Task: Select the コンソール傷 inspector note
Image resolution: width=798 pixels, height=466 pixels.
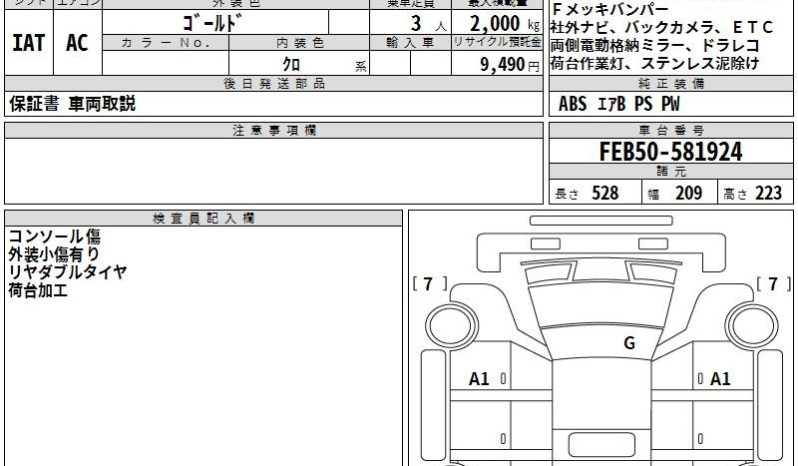Action: [x=54, y=237]
